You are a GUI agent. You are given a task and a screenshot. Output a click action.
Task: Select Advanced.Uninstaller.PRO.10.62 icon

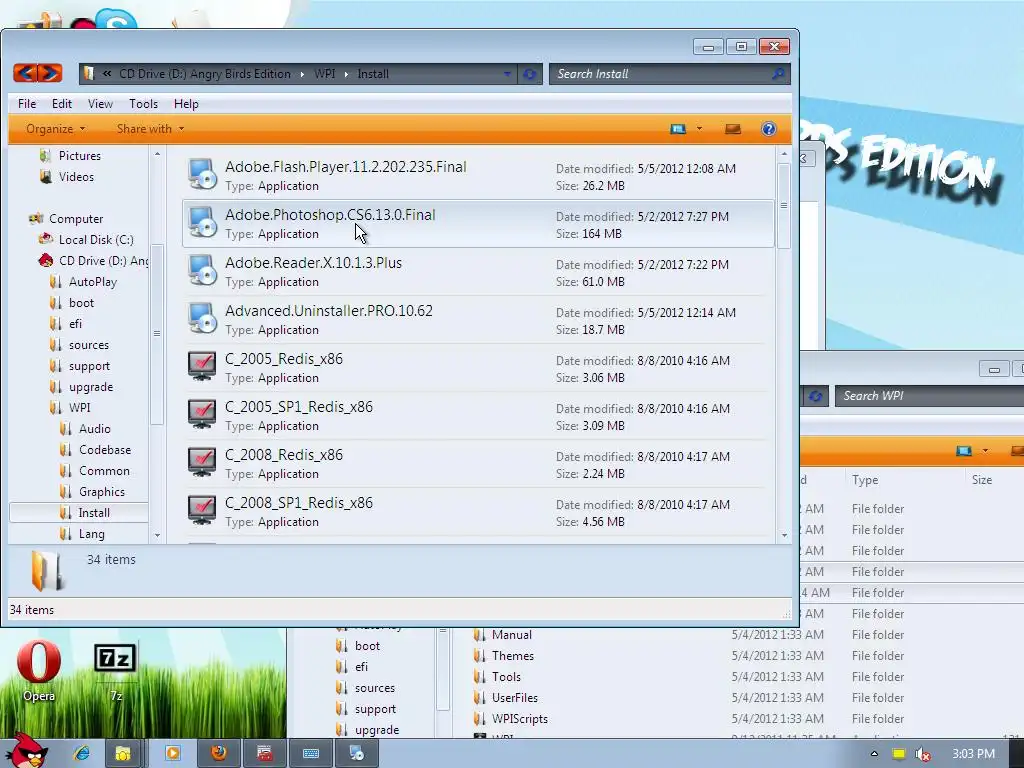pyautogui.click(x=202, y=318)
